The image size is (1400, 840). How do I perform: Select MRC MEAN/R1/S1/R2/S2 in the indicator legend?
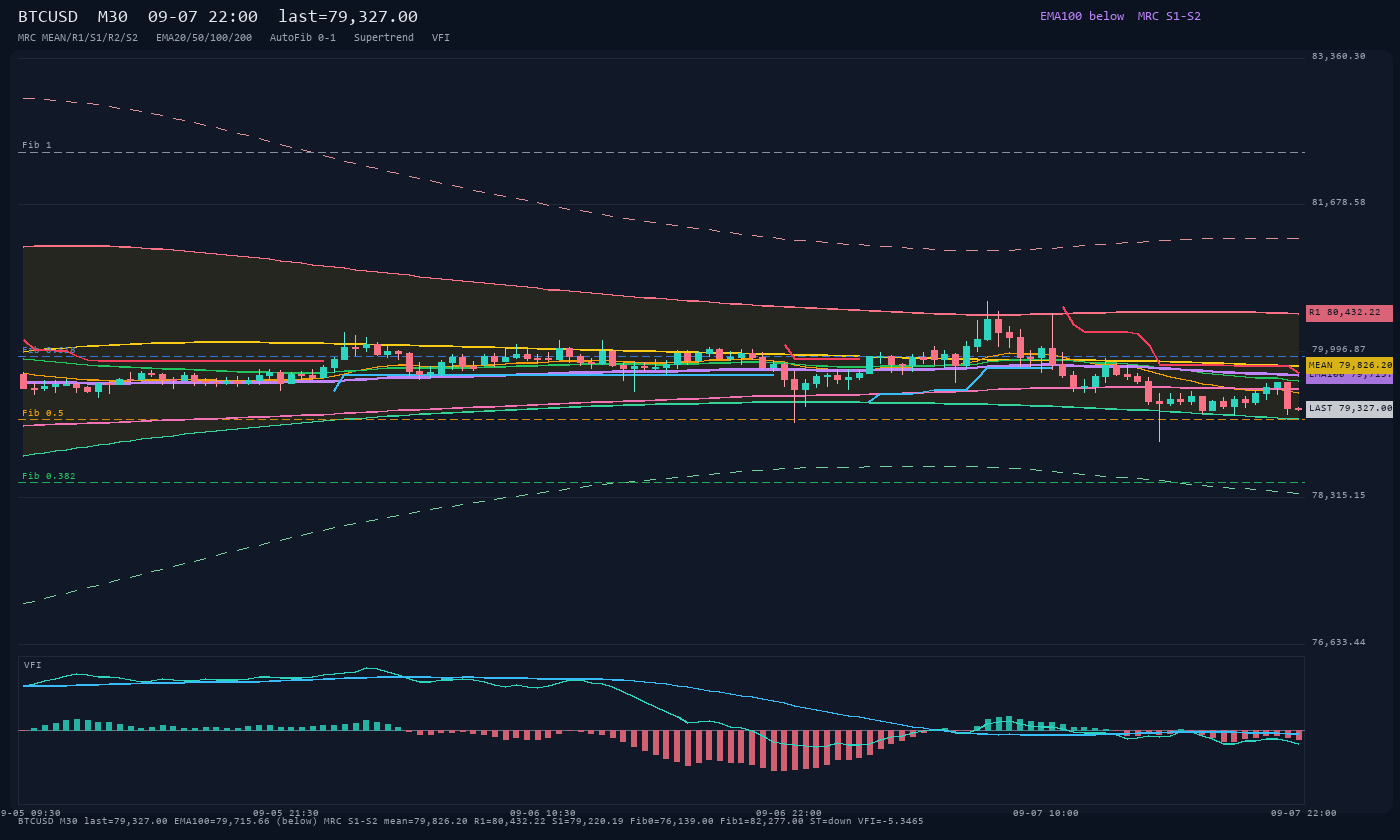78,38
